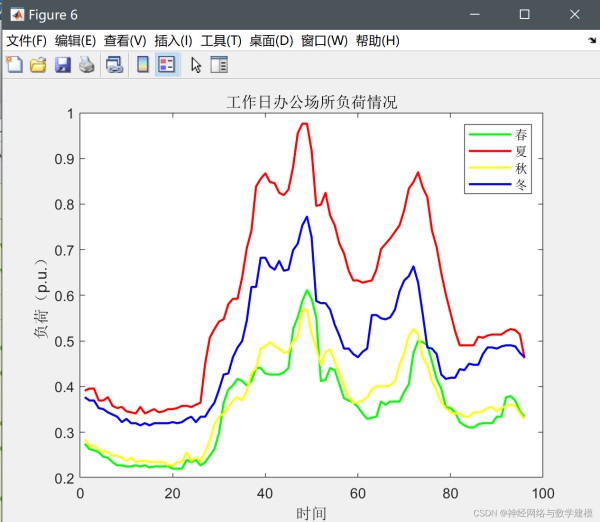Click the y-axis tick label 0.9
This screenshot has width=600, height=522.
click(64, 159)
